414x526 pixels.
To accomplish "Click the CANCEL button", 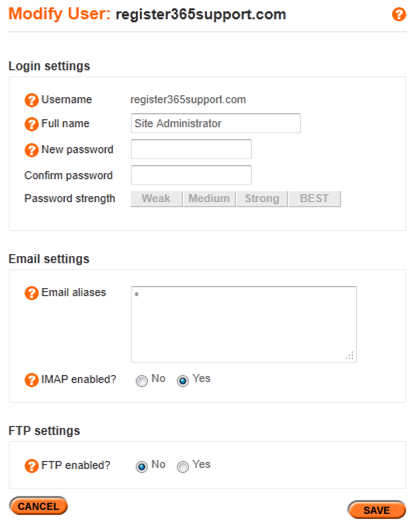I will [38, 506].
